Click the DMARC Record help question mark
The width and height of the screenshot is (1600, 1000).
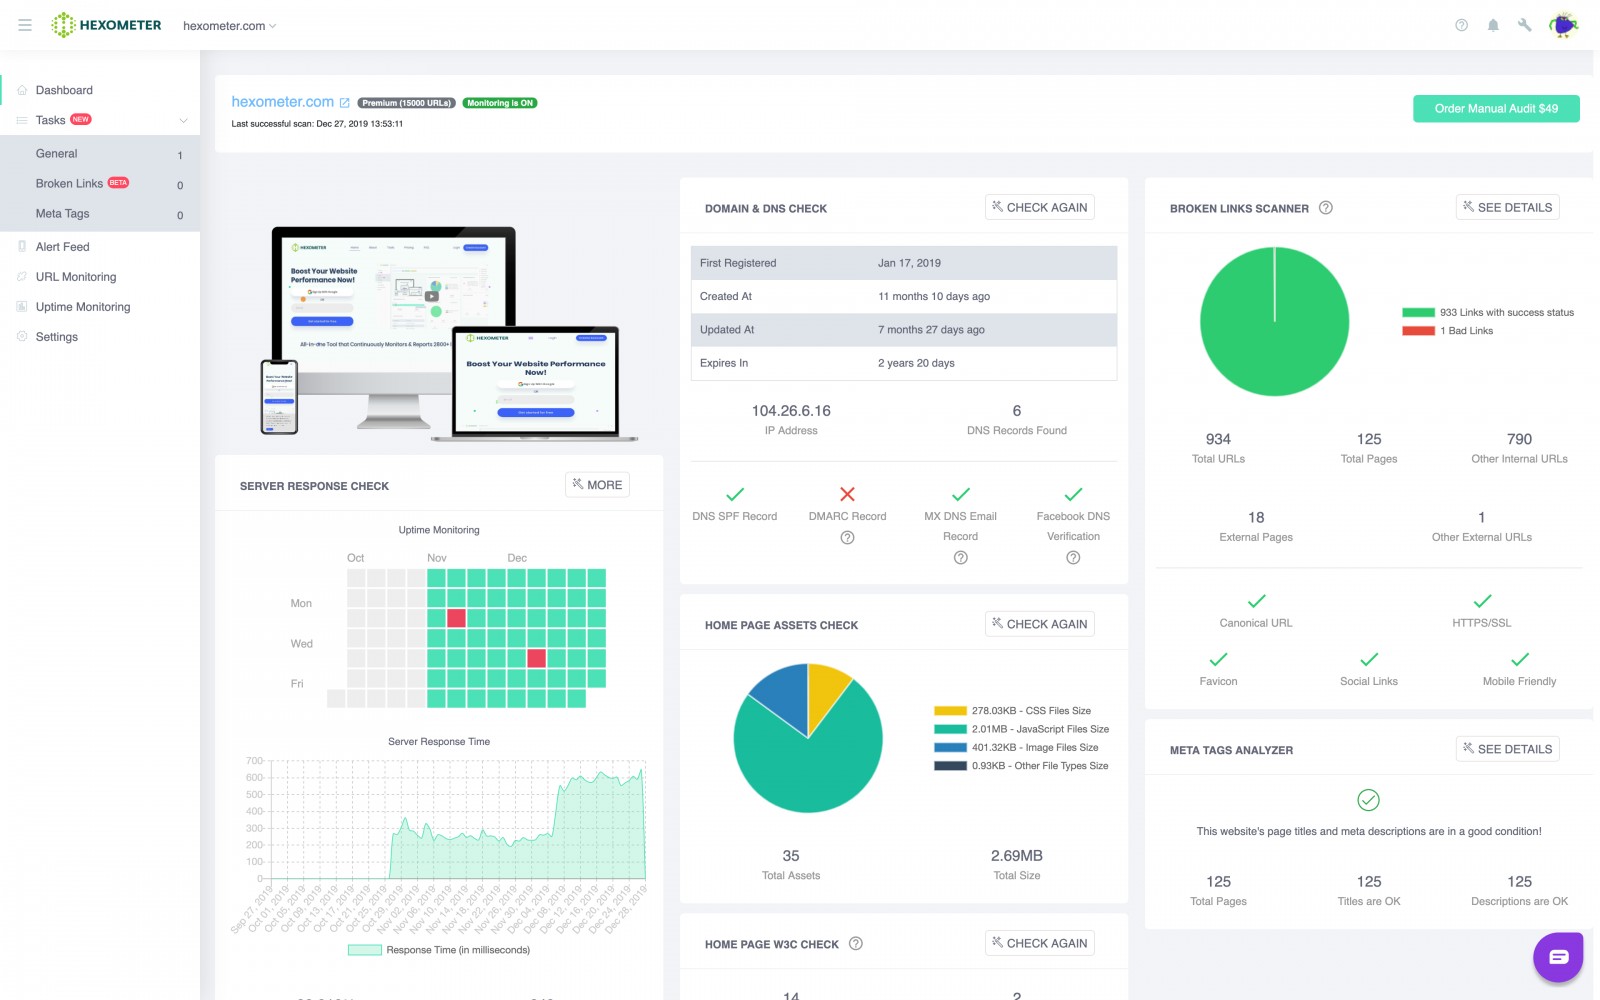pos(847,538)
